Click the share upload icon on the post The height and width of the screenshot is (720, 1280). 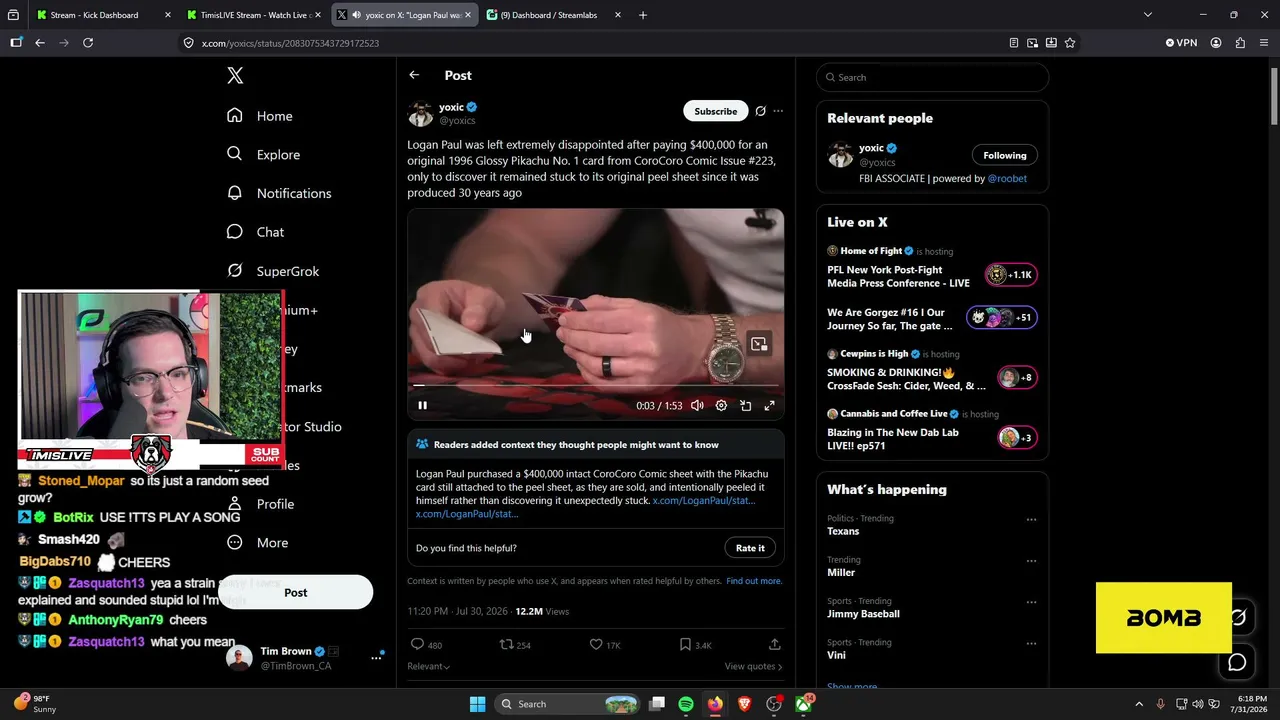pos(775,645)
